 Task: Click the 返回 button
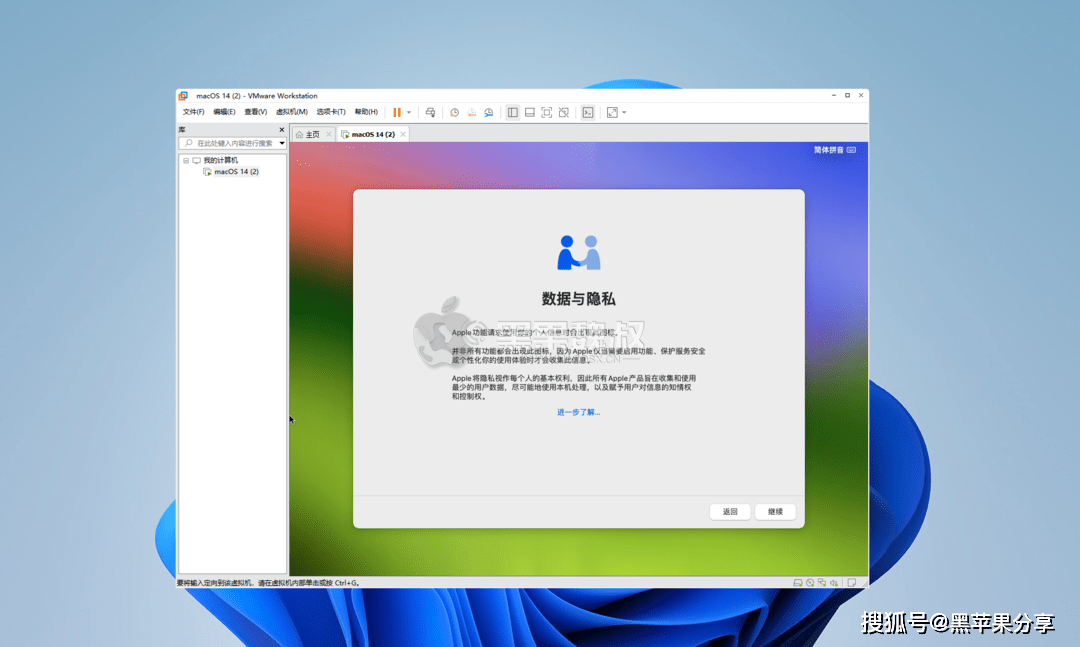click(x=730, y=511)
